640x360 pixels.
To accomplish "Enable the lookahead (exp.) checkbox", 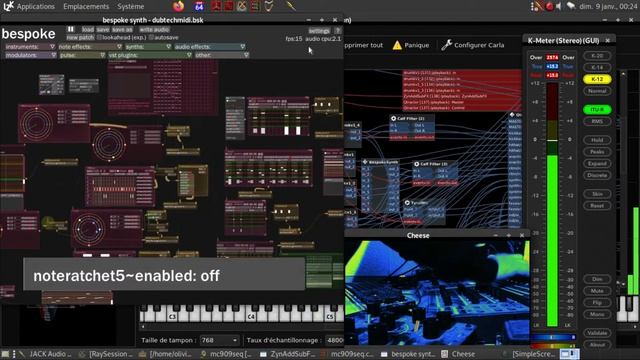I will 99,37.
